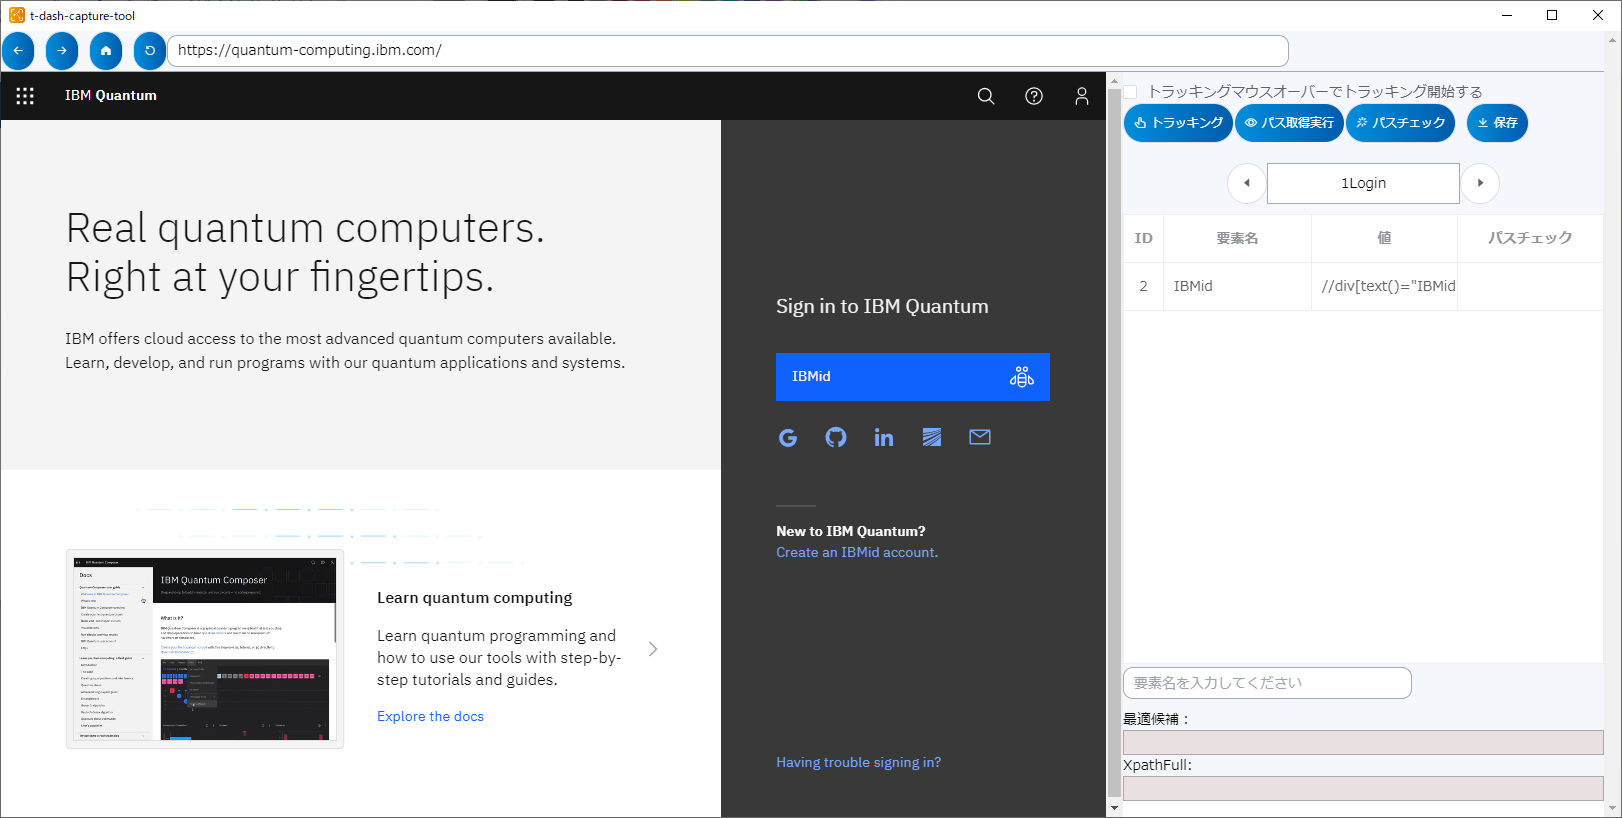Click the パスチェック column header
This screenshot has height=818, width=1622.
coord(1530,238)
